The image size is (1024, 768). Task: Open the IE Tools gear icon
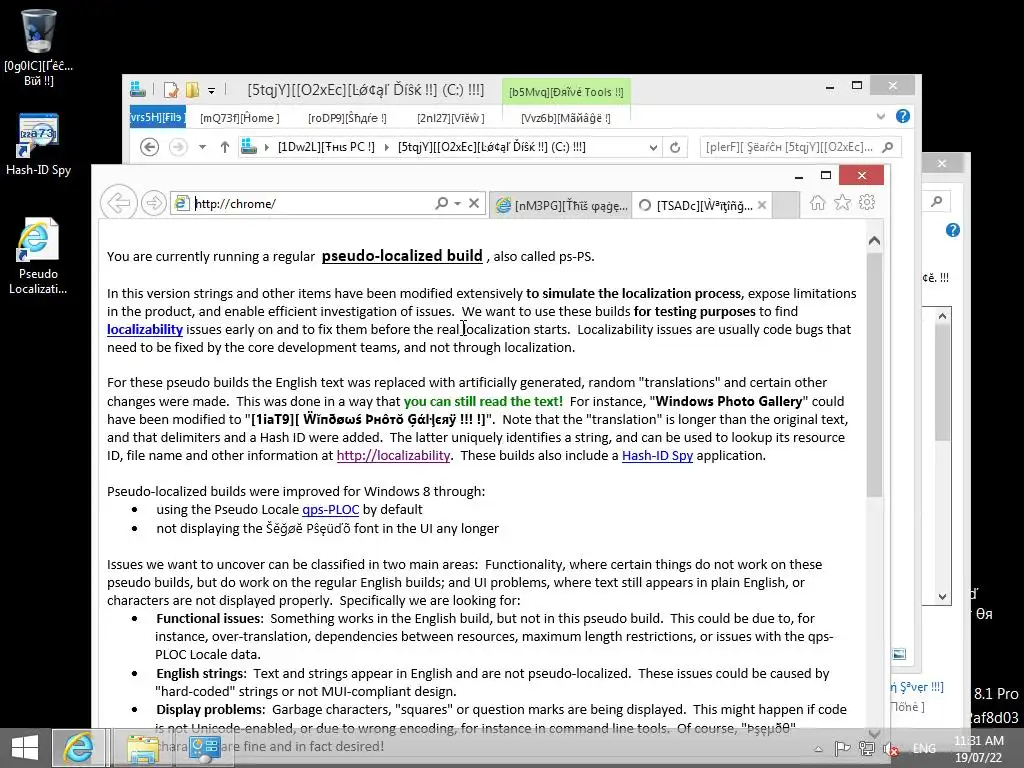tap(867, 202)
